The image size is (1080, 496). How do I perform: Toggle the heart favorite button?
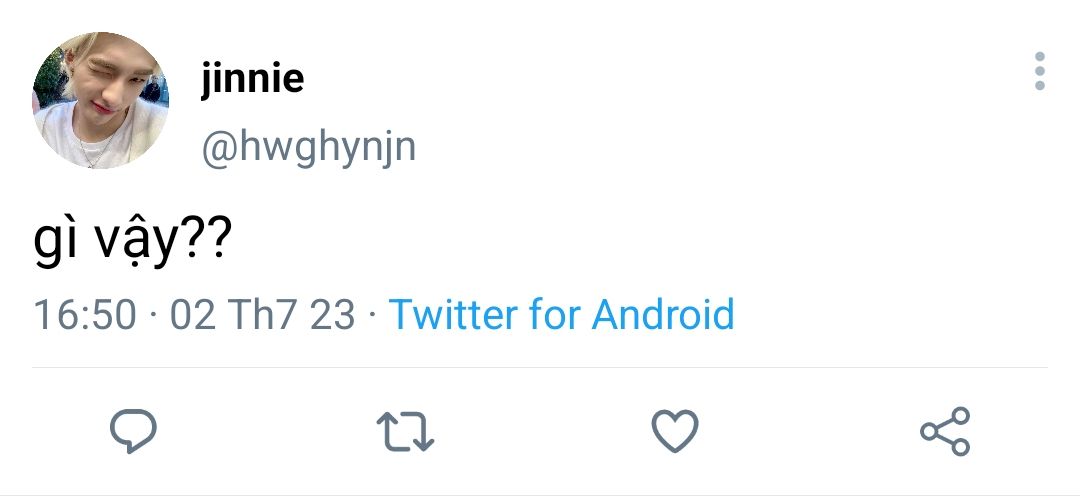[675, 431]
